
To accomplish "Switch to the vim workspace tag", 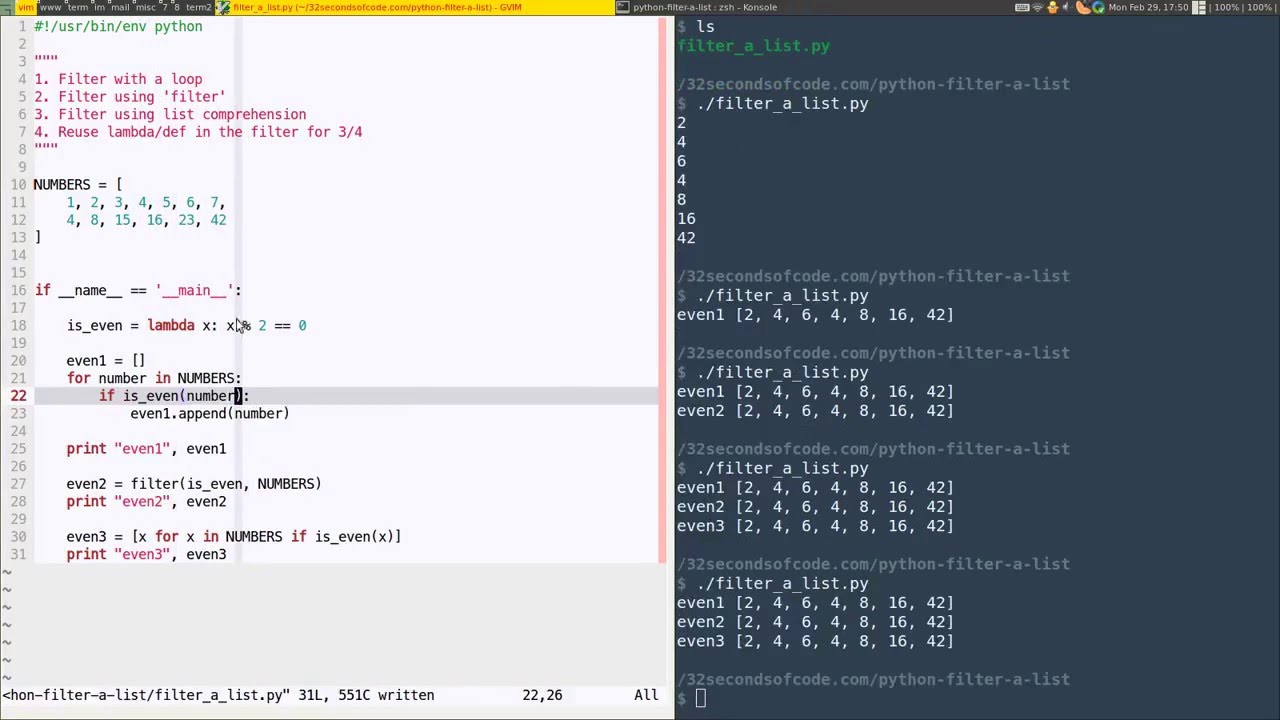I will click(26, 7).
